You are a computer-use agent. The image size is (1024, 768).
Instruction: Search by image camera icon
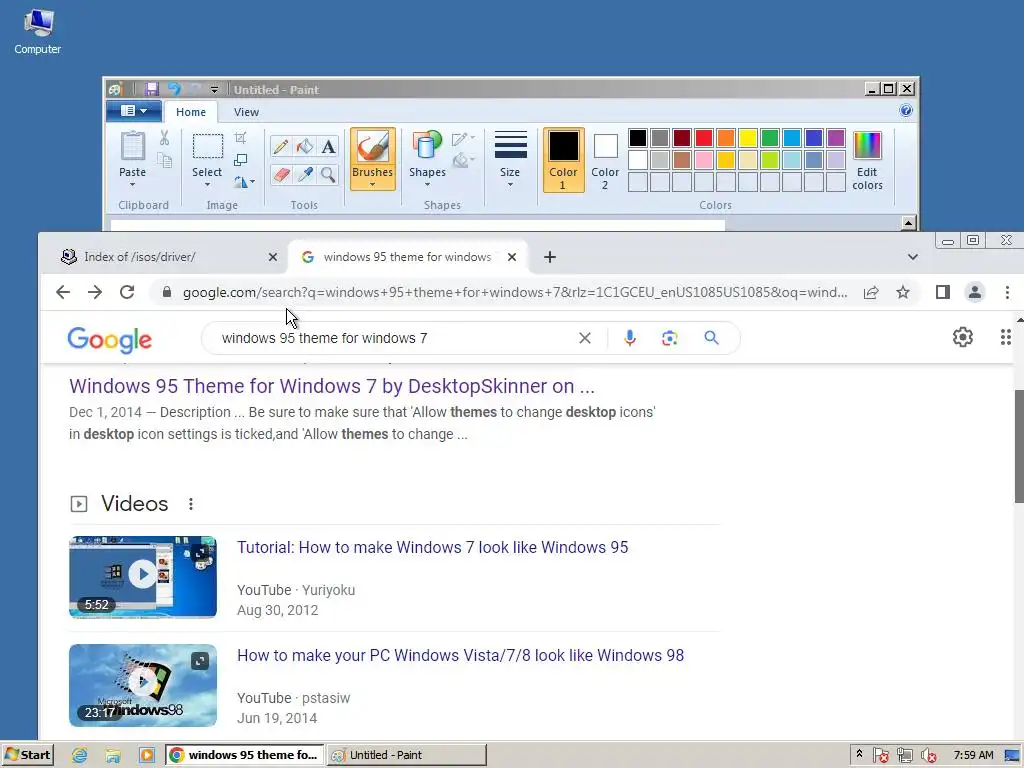click(x=669, y=338)
